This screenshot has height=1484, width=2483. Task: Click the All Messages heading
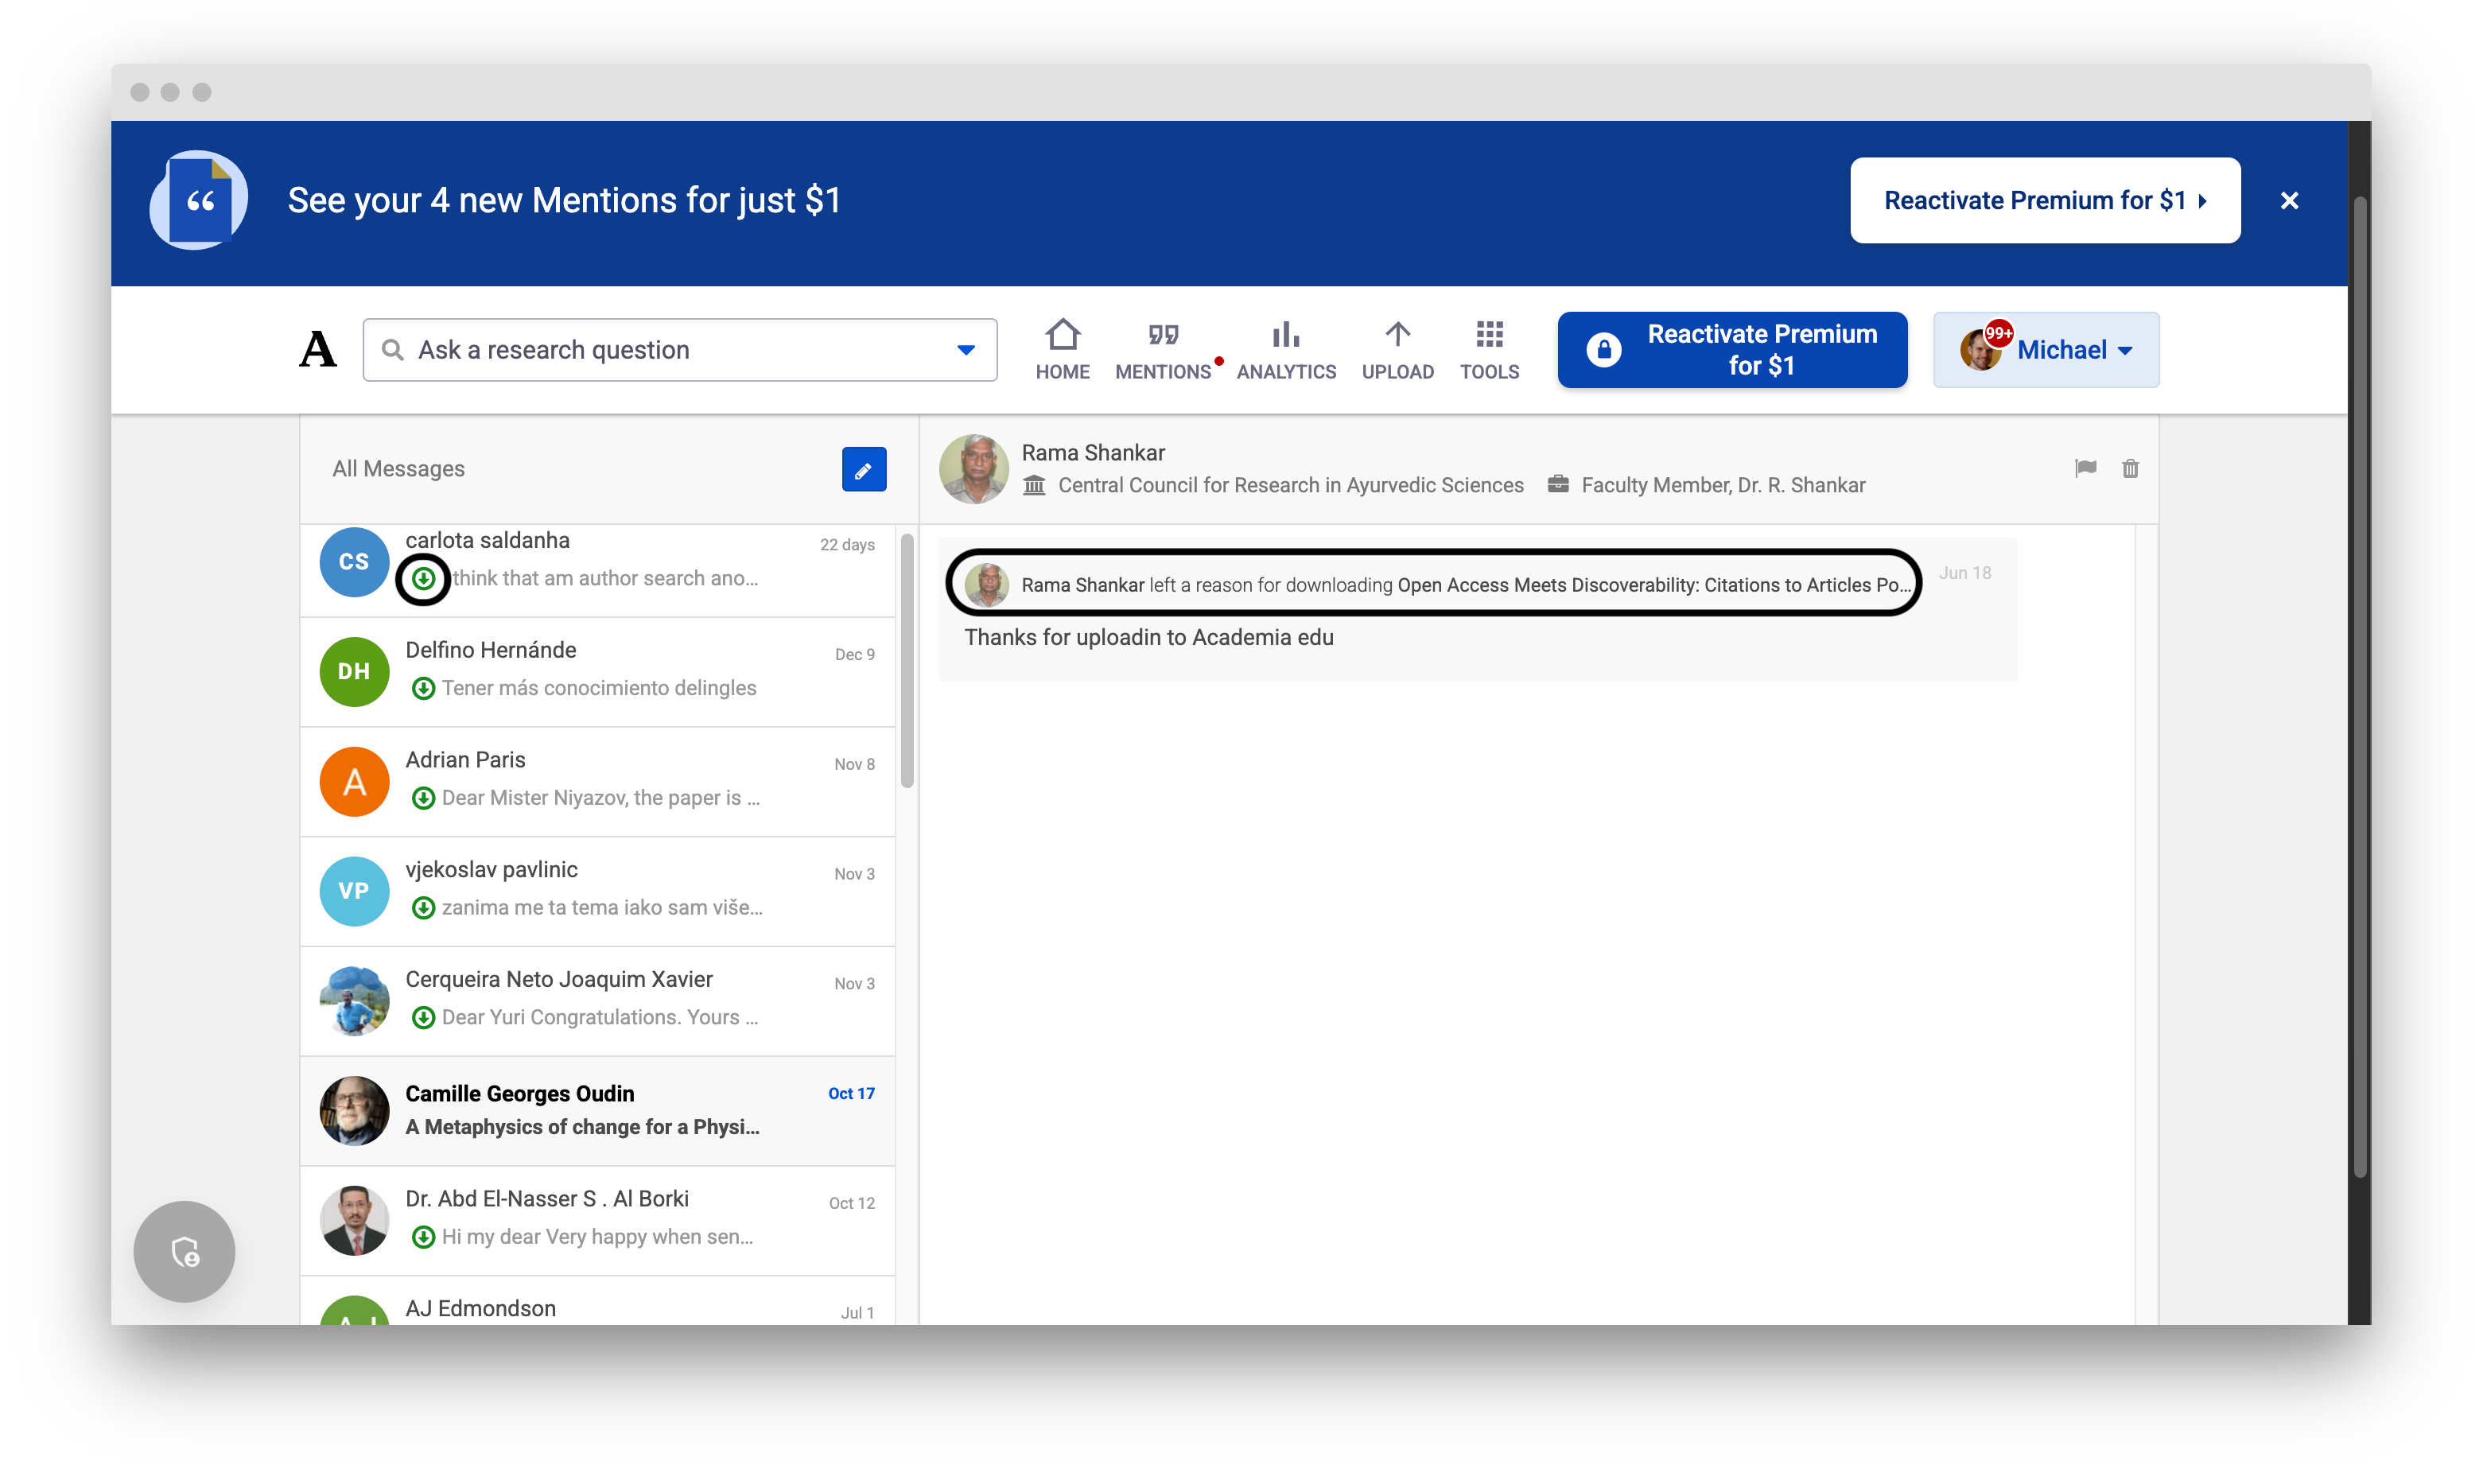point(398,469)
